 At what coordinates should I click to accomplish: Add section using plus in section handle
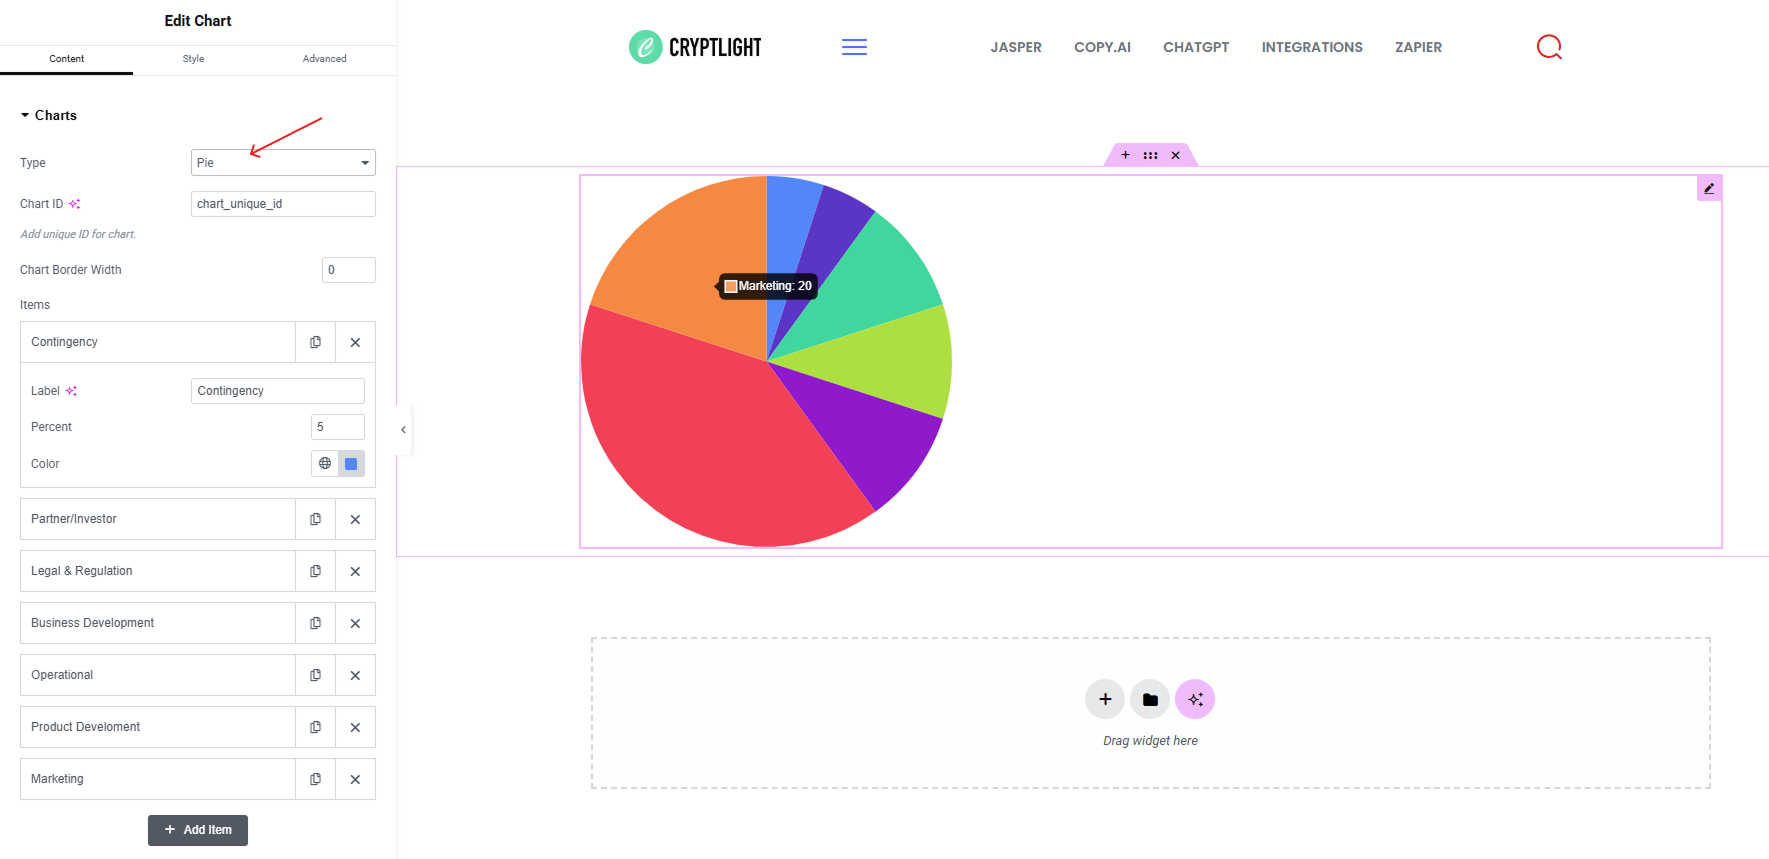1125,155
